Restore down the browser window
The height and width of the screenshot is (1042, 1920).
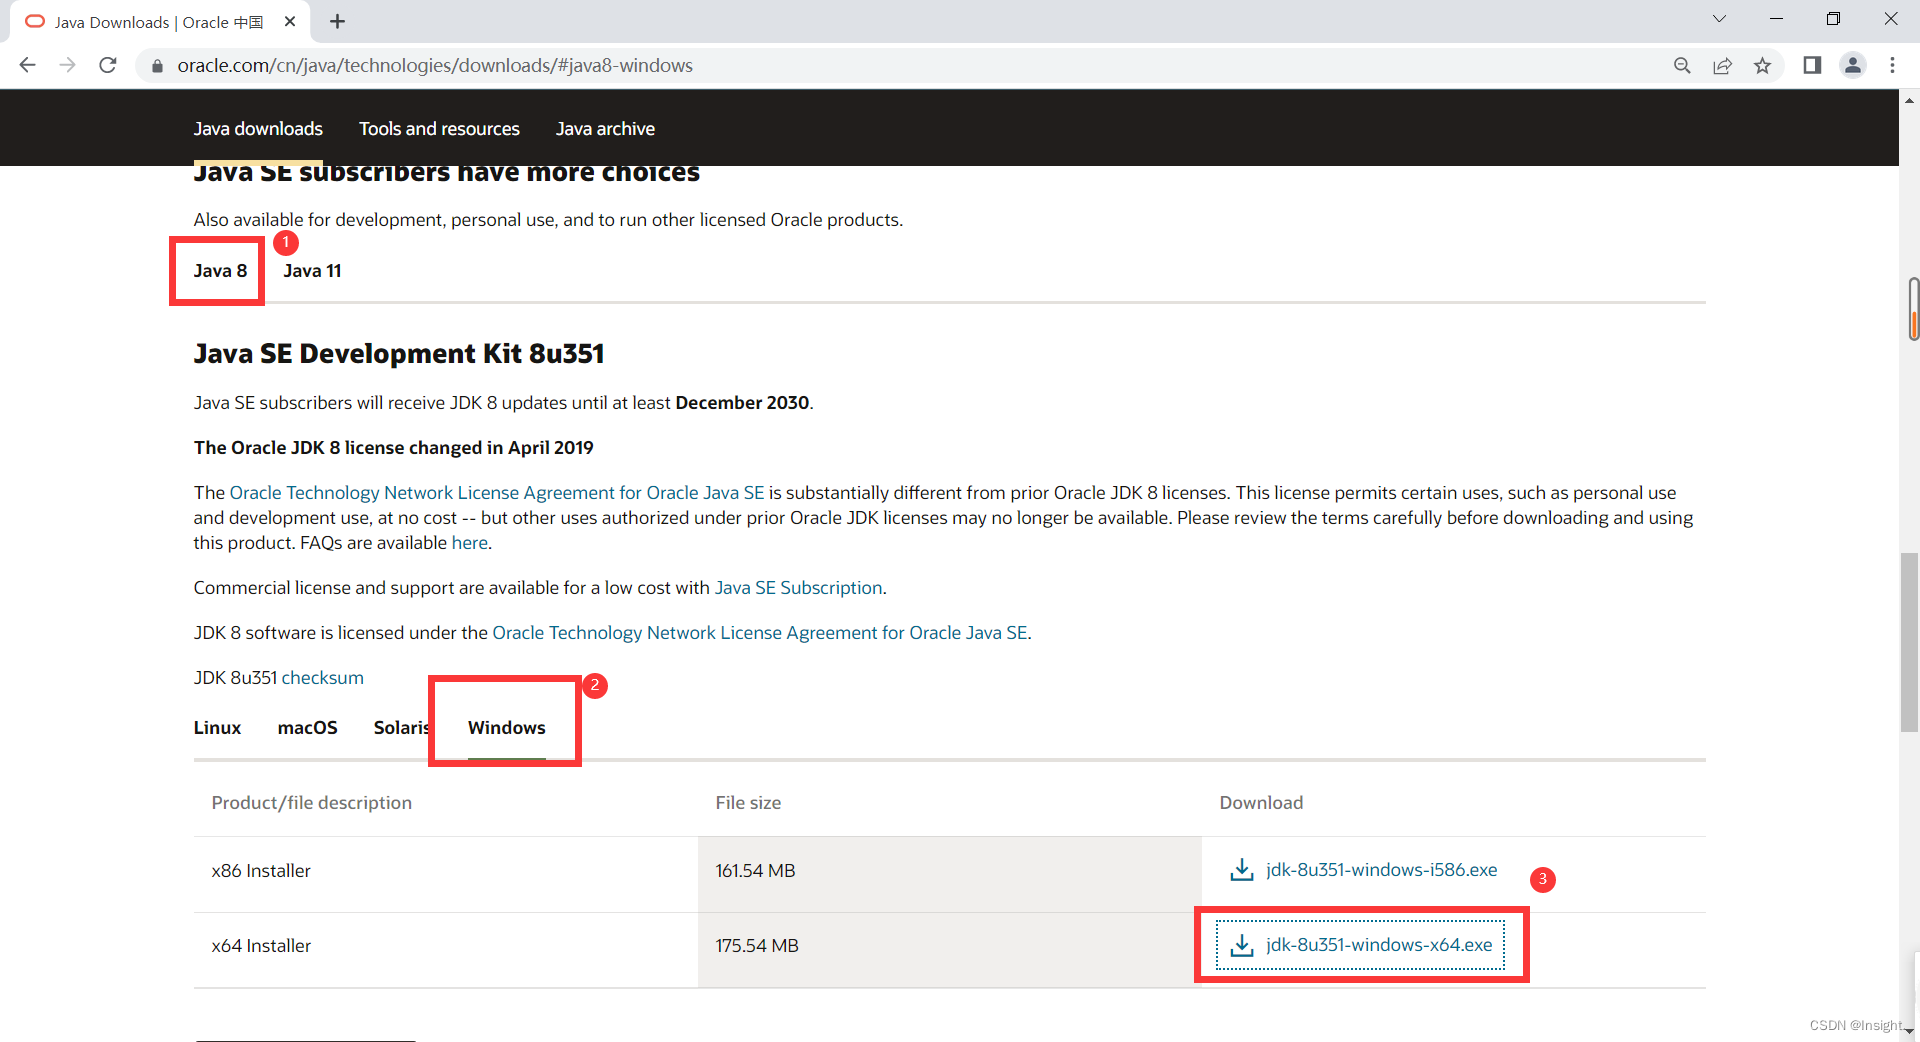[1833, 19]
